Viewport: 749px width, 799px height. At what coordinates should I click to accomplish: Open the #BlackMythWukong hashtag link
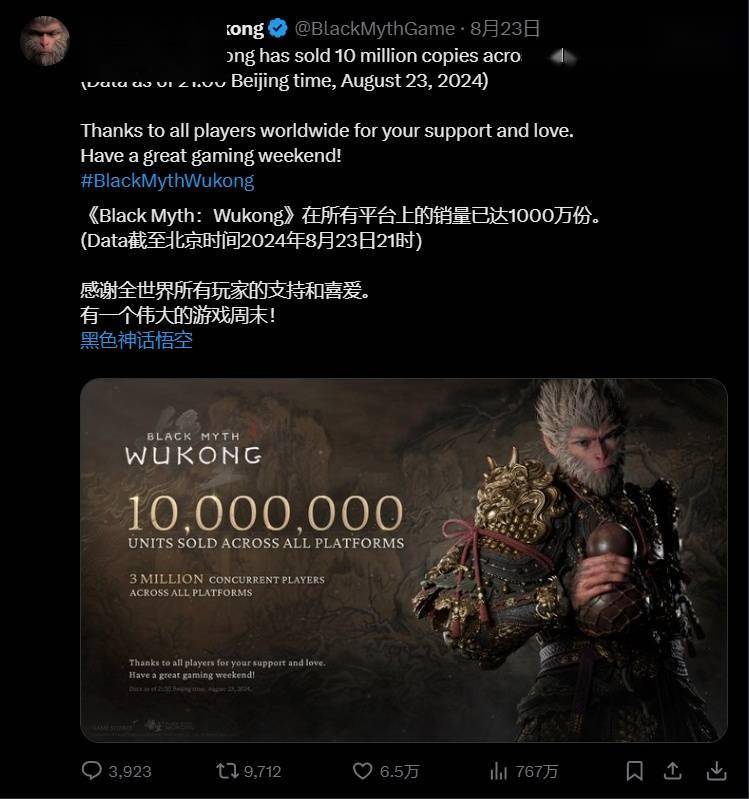click(167, 180)
